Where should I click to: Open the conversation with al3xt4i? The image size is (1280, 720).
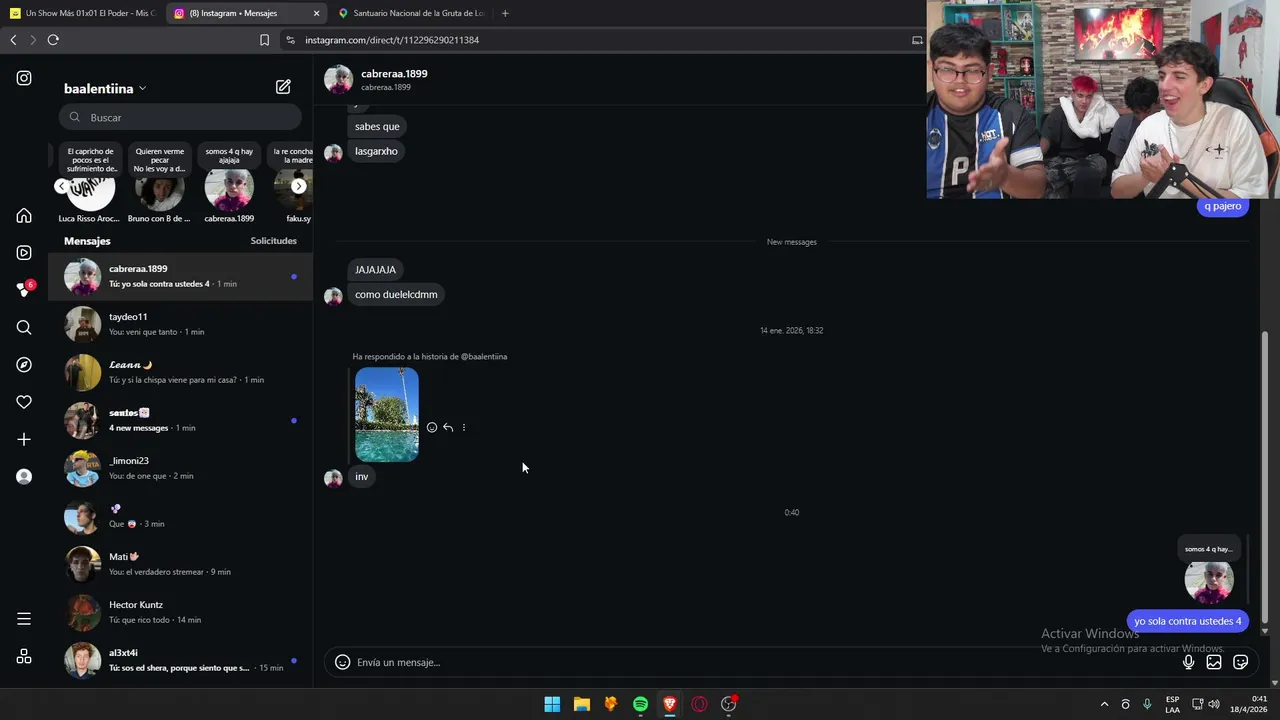click(x=180, y=660)
